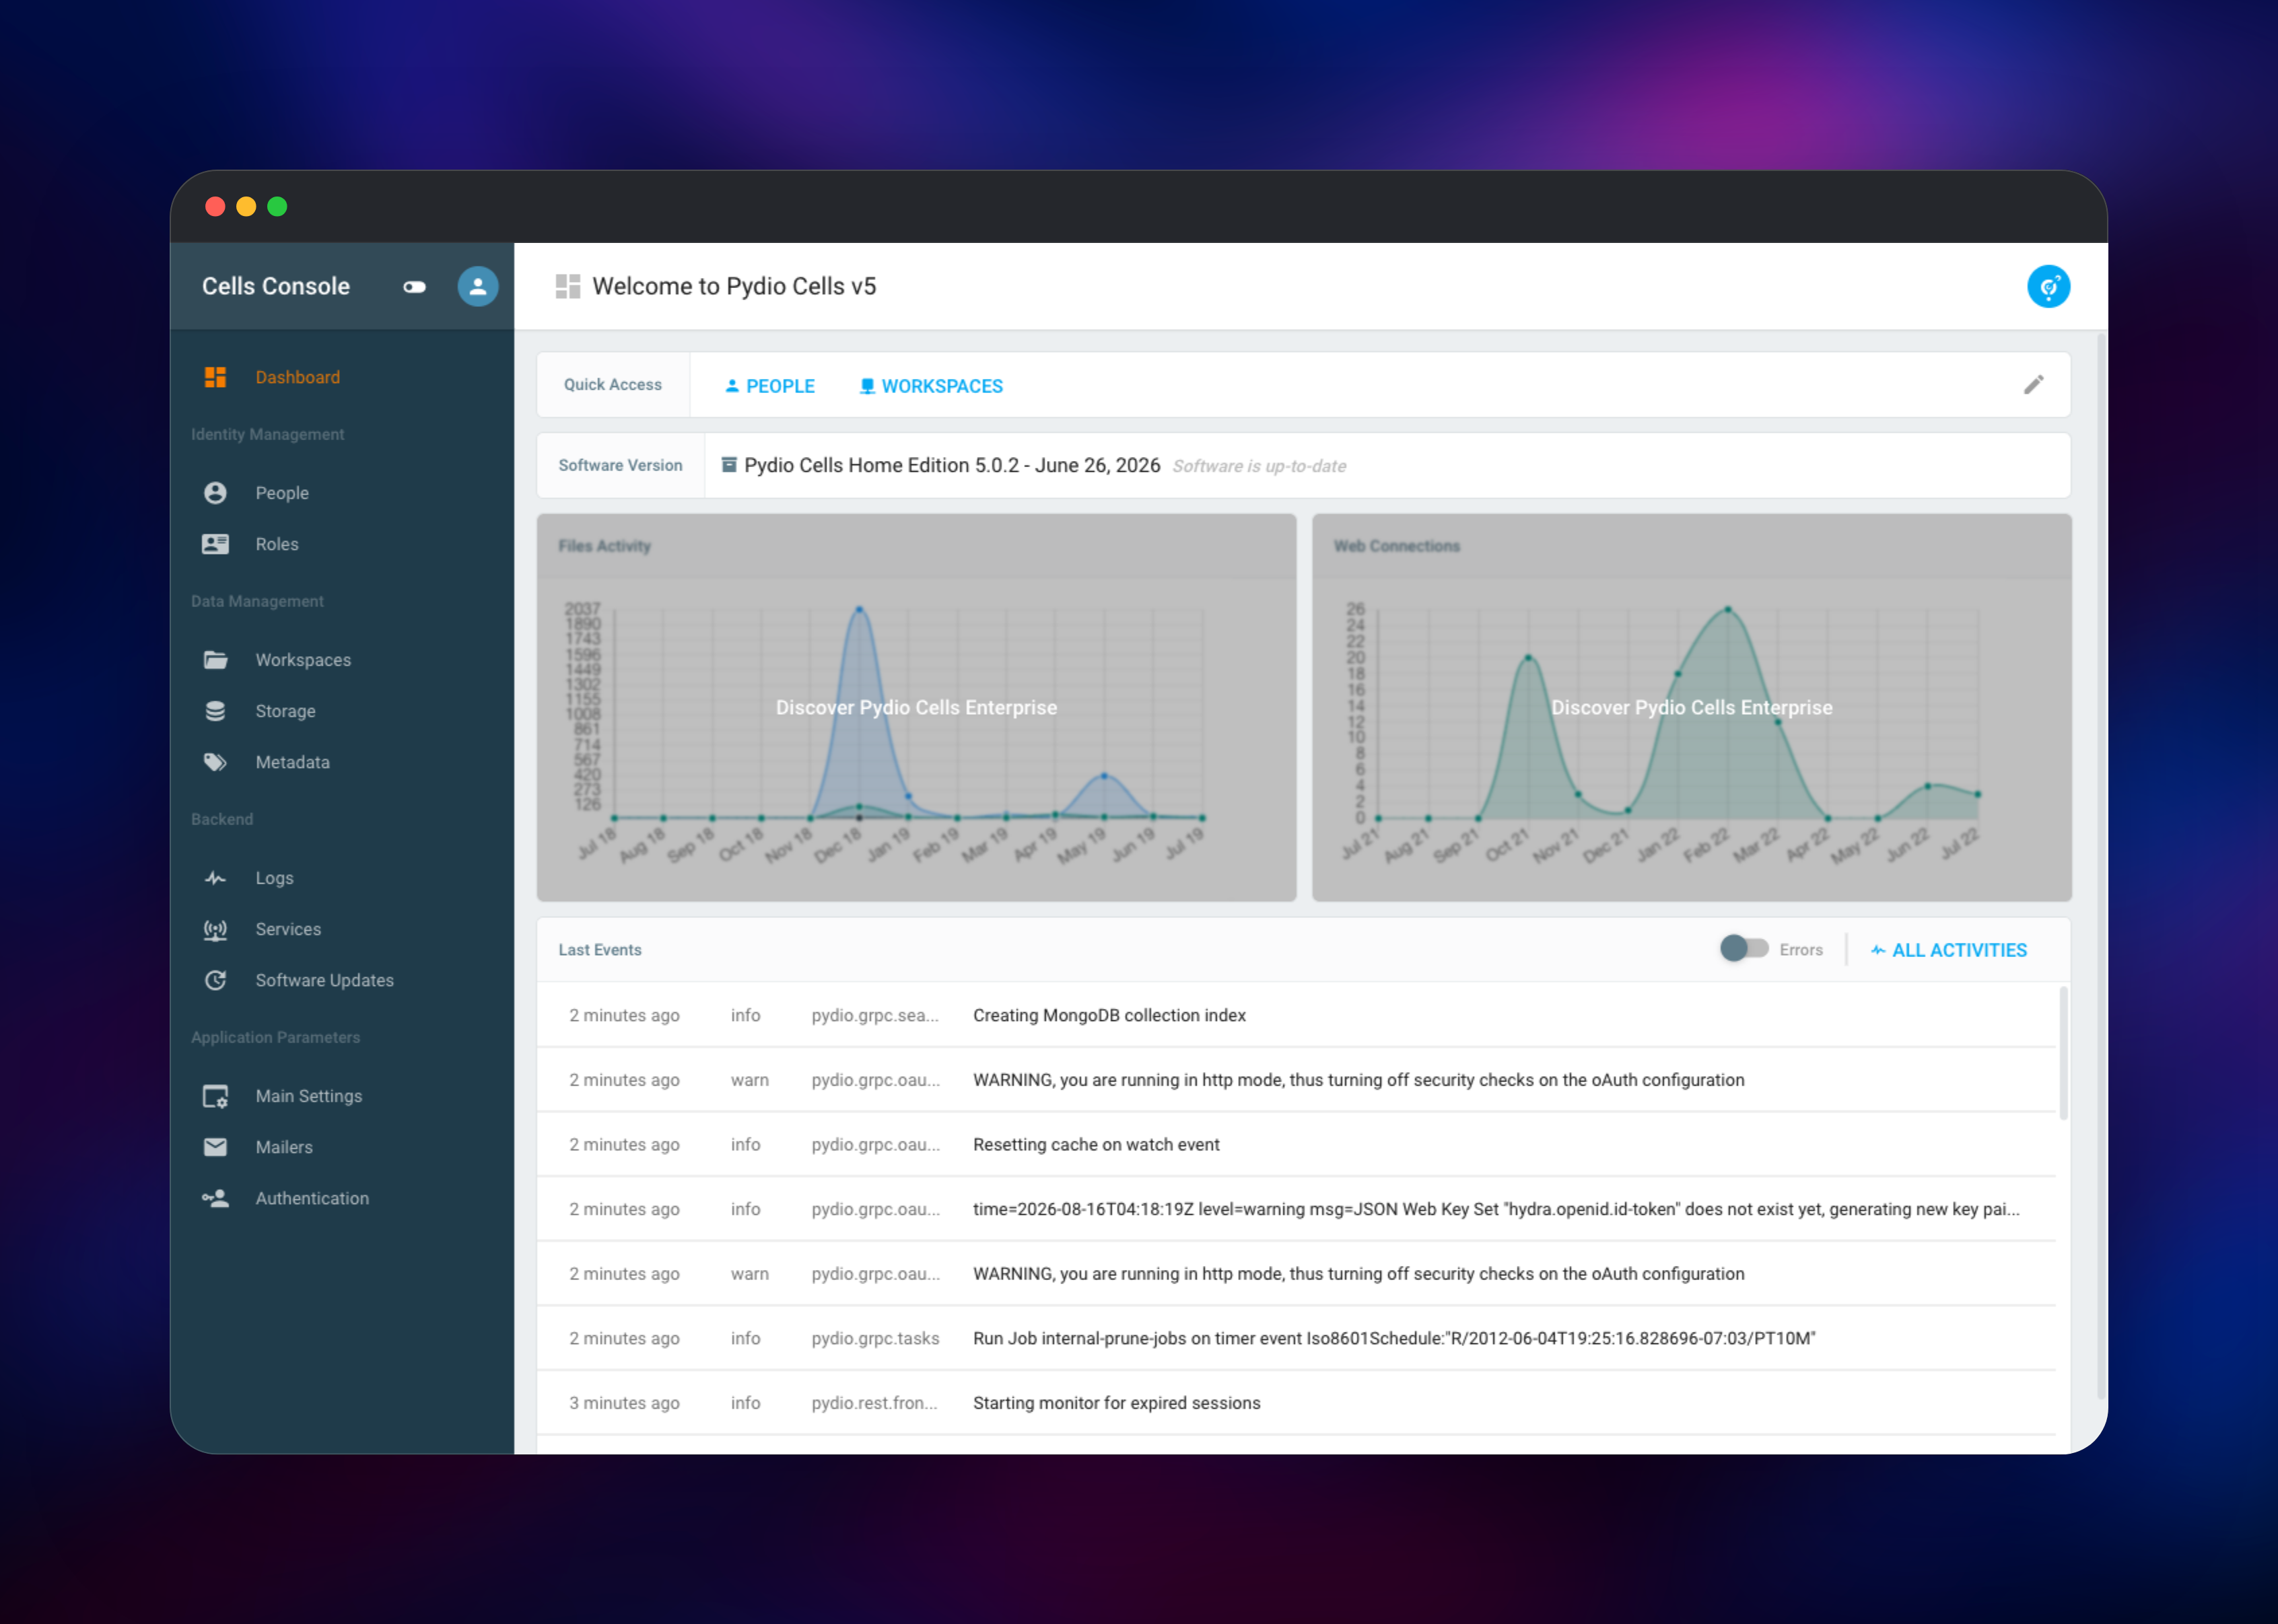
Task: Click the Storage database icon
Action: coord(215,711)
